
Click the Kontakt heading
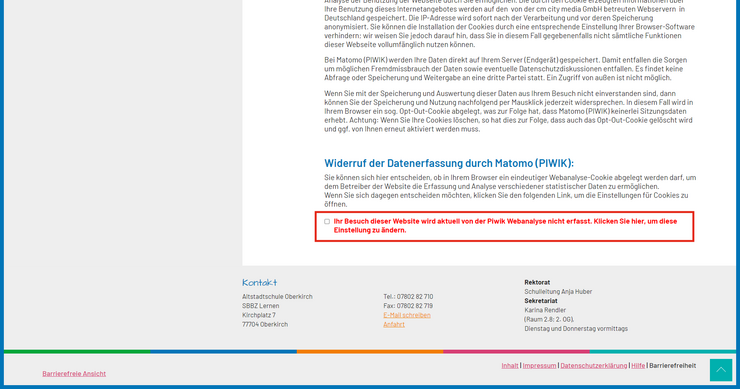[260, 282]
